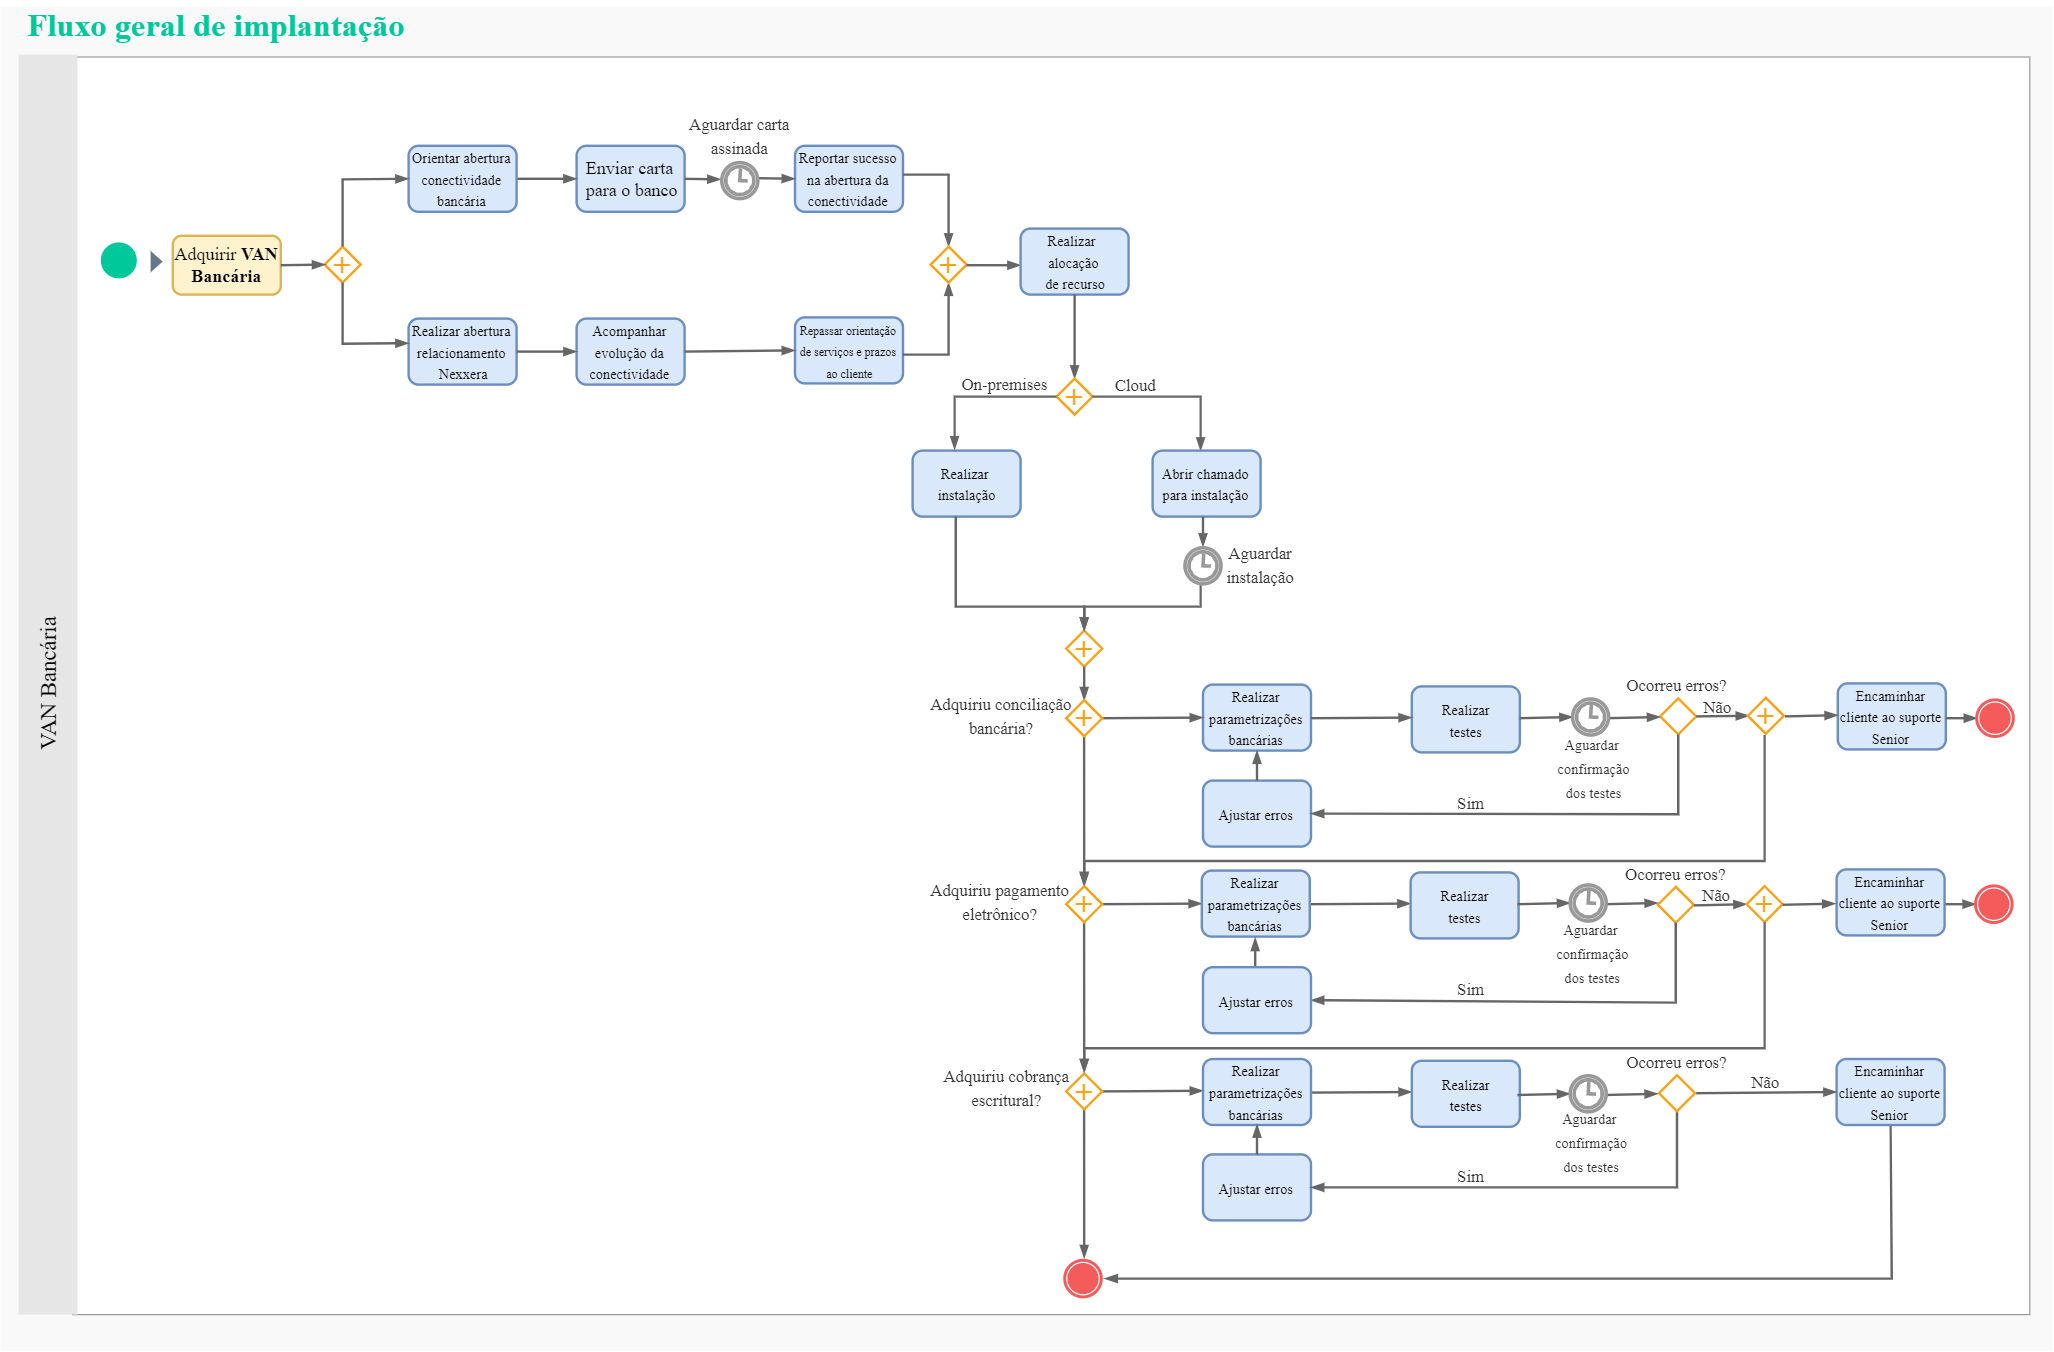The height and width of the screenshot is (1352, 2054).
Task: Click 'Realizar abertura relacionamento Nexxera' task
Action: 462,352
